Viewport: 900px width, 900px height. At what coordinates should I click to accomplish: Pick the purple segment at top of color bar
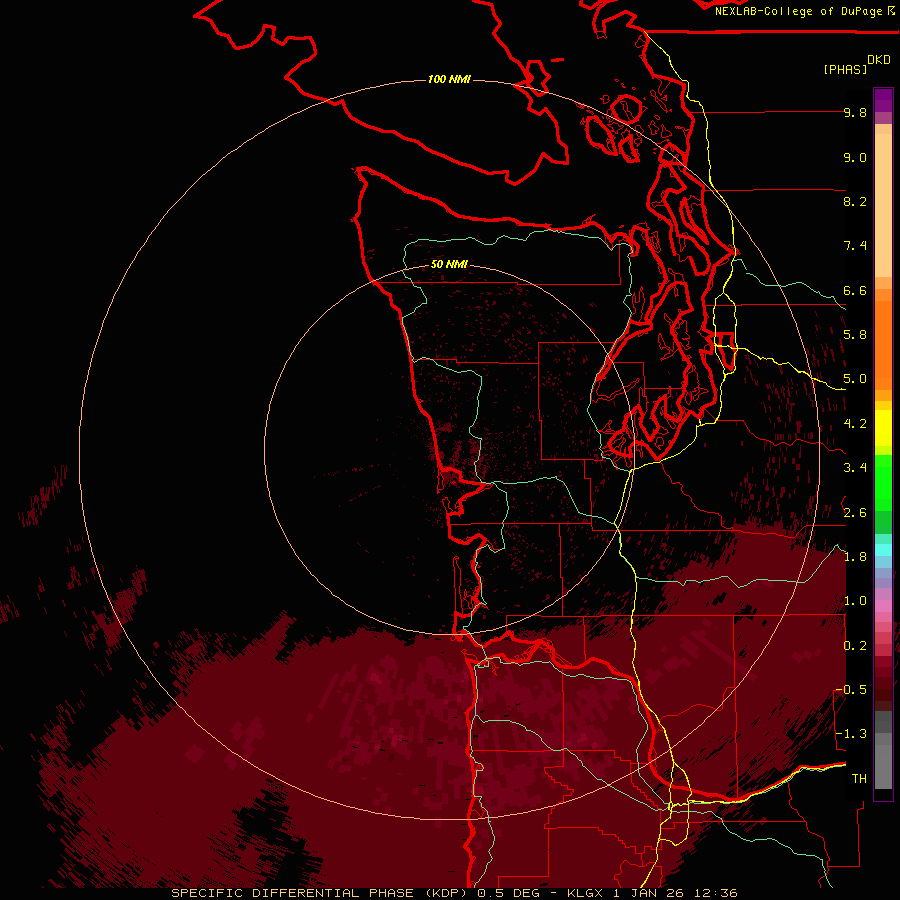pos(883,100)
